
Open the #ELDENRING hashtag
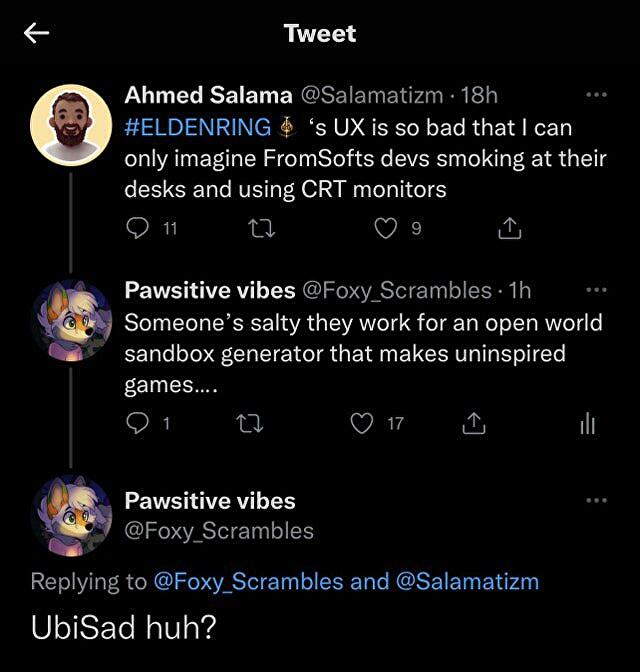click(x=197, y=127)
